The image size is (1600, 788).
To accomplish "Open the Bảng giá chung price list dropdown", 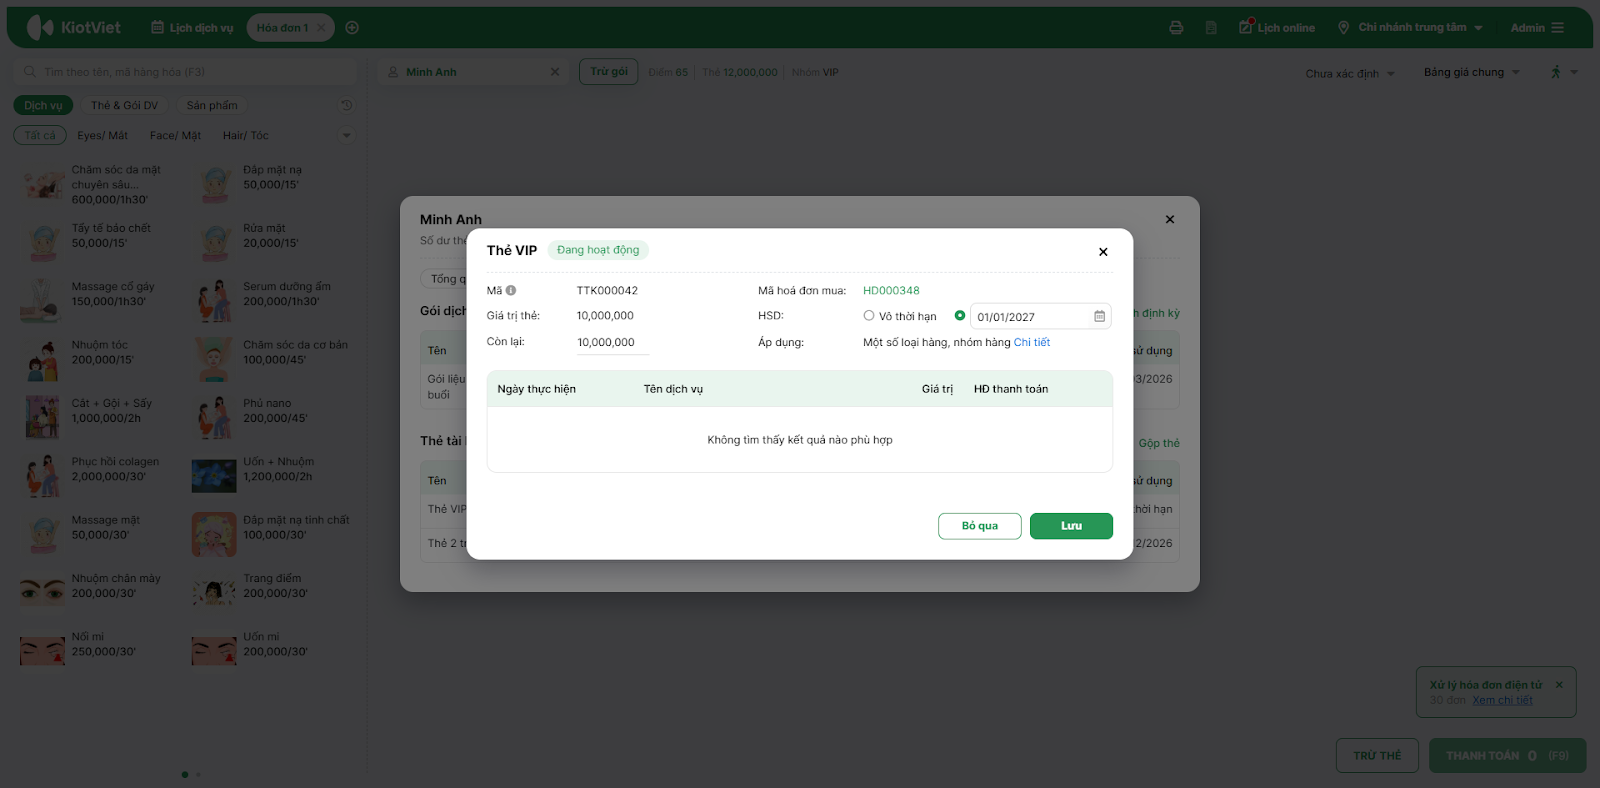I will pyautogui.click(x=1472, y=72).
